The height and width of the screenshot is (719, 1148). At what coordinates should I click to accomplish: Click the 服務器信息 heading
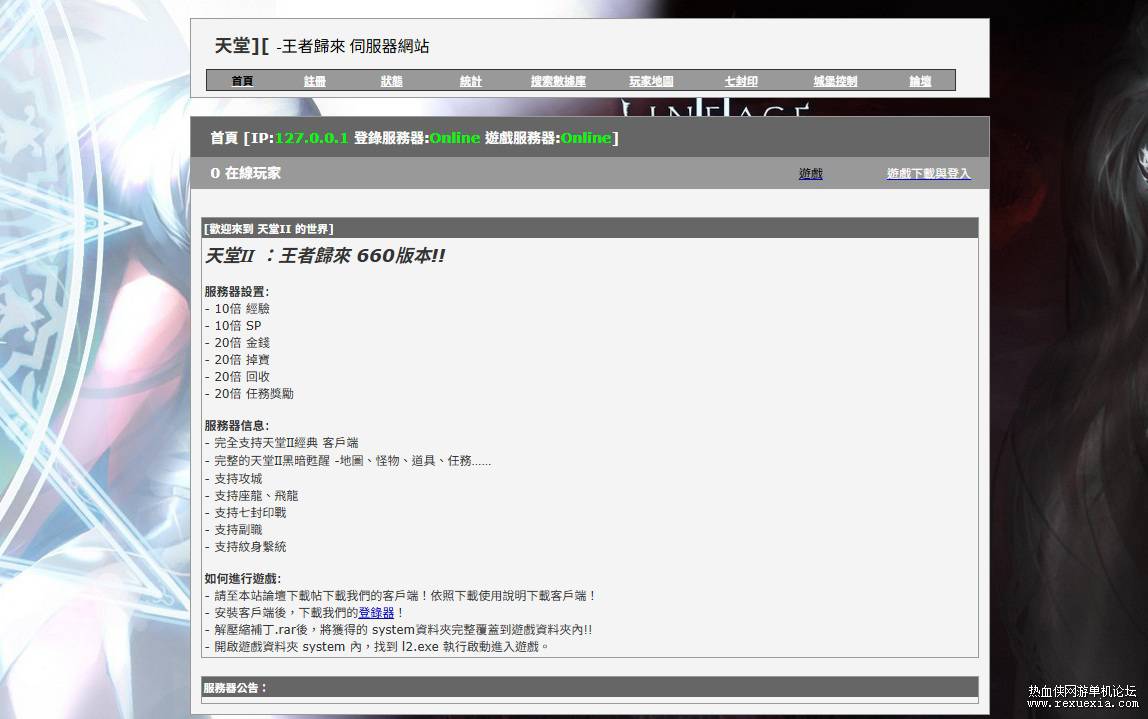[x=236, y=425]
